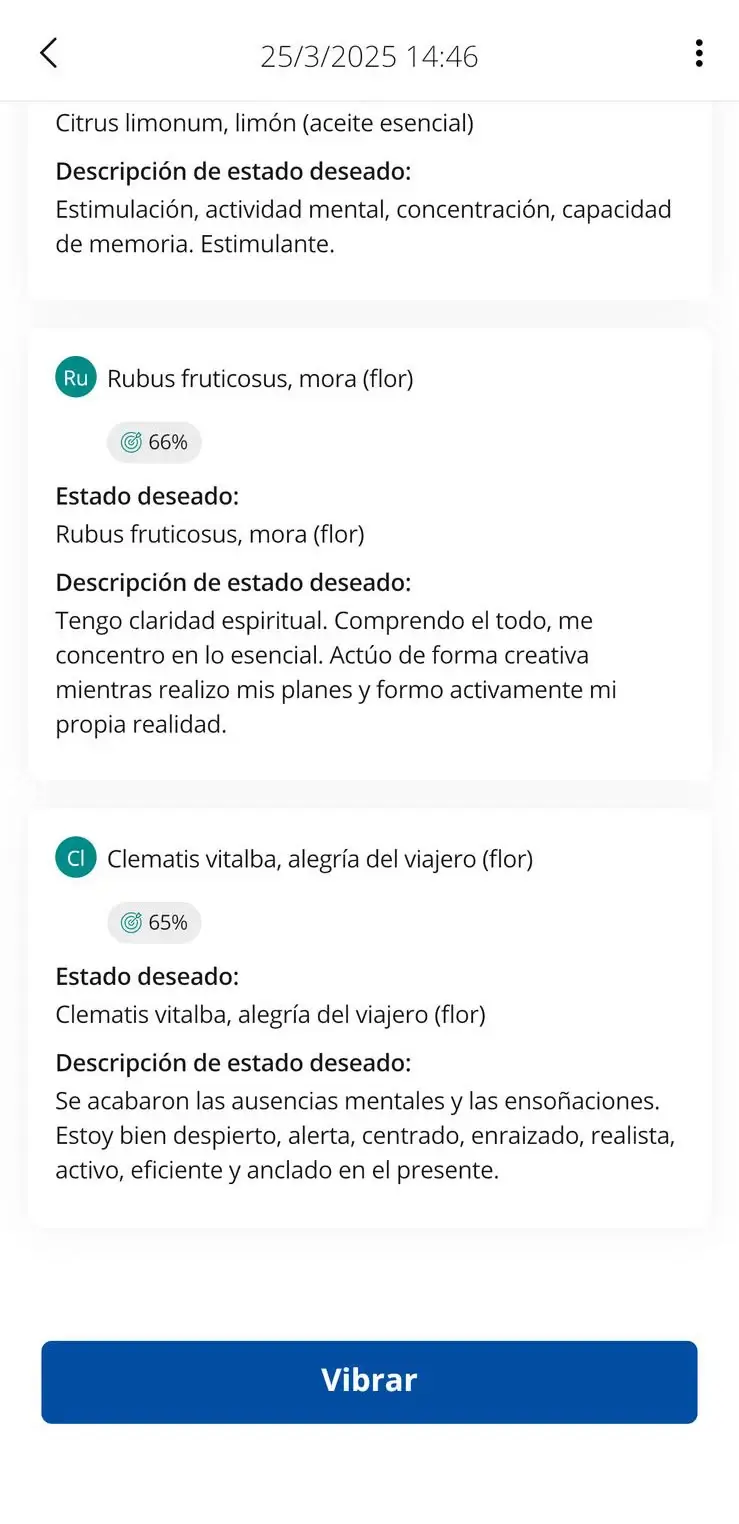Click target icon in 65% badge
739x1524 pixels.
pyautogui.click(x=131, y=923)
